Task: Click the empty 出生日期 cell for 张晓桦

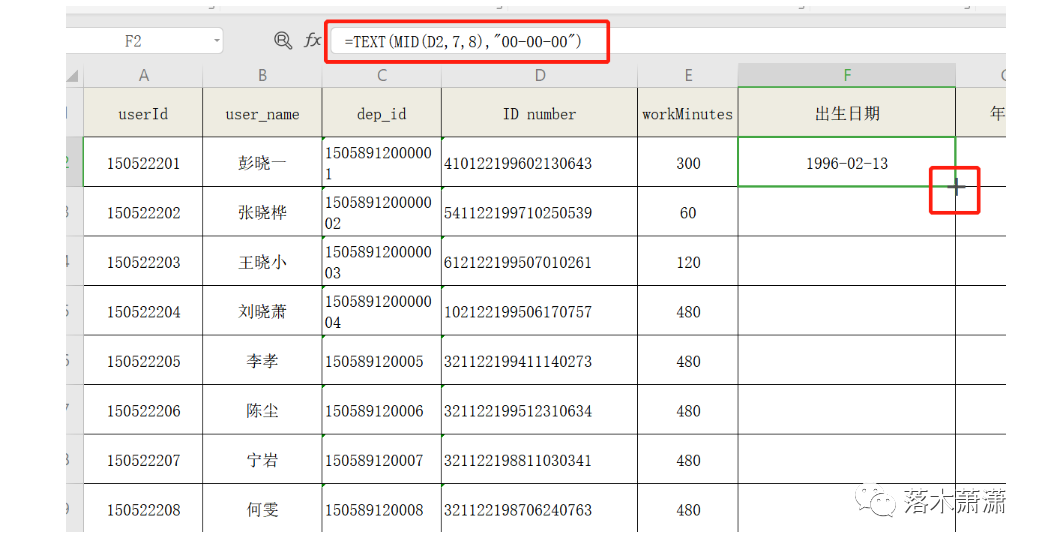Action: click(x=847, y=212)
